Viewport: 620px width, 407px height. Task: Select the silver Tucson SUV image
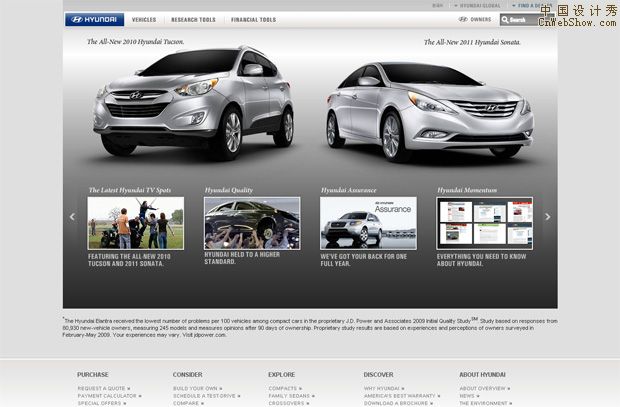tap(194, 103)
